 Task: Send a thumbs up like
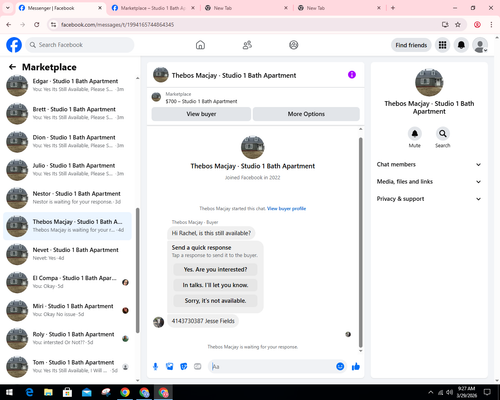(x=356, y=367)
